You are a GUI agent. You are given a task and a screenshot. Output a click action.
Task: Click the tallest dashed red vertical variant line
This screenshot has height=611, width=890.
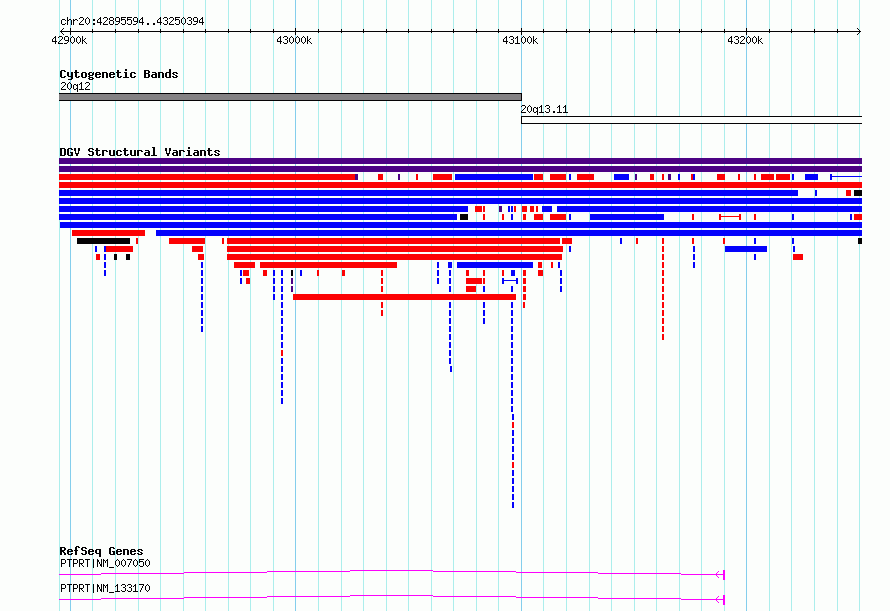(x=662, y=289)
